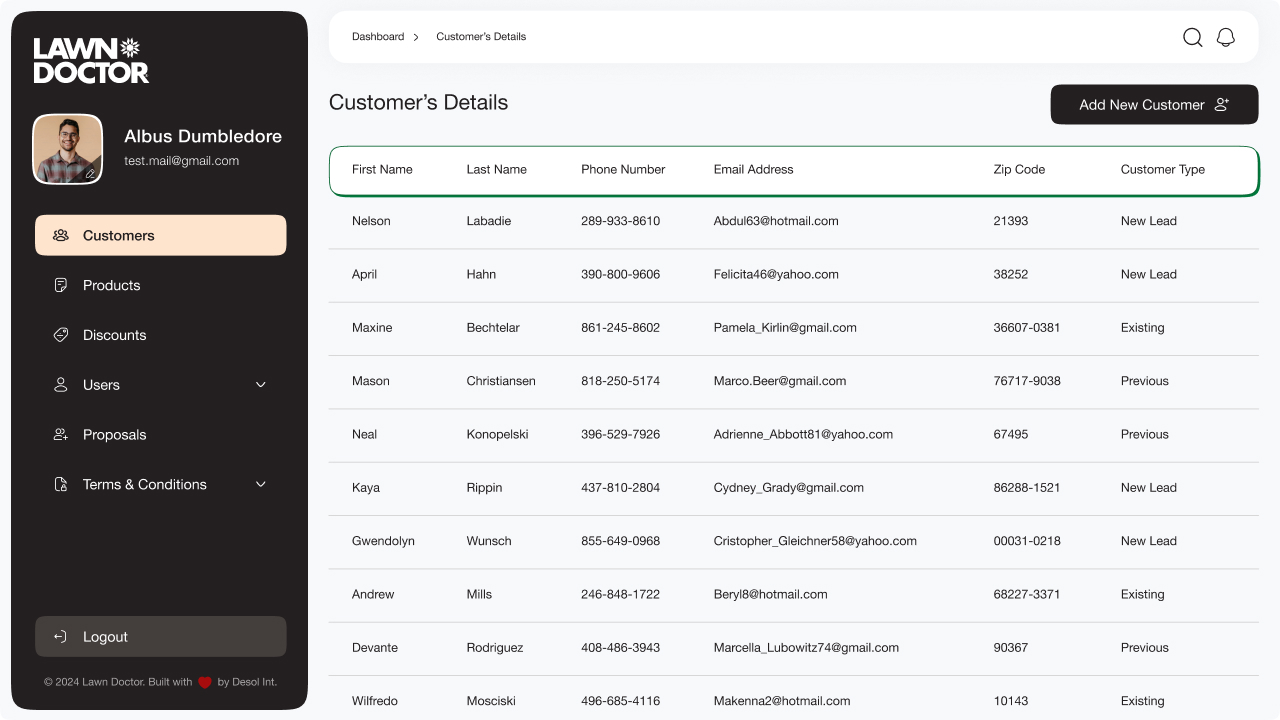Click zip code 38252
Viewport: 1280px width, 720px height.
1010,274
